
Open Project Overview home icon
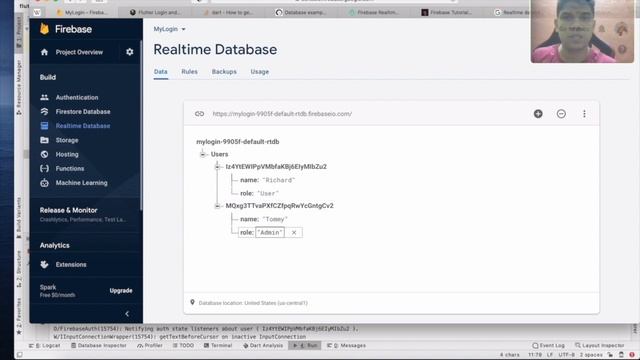[44, 52]
